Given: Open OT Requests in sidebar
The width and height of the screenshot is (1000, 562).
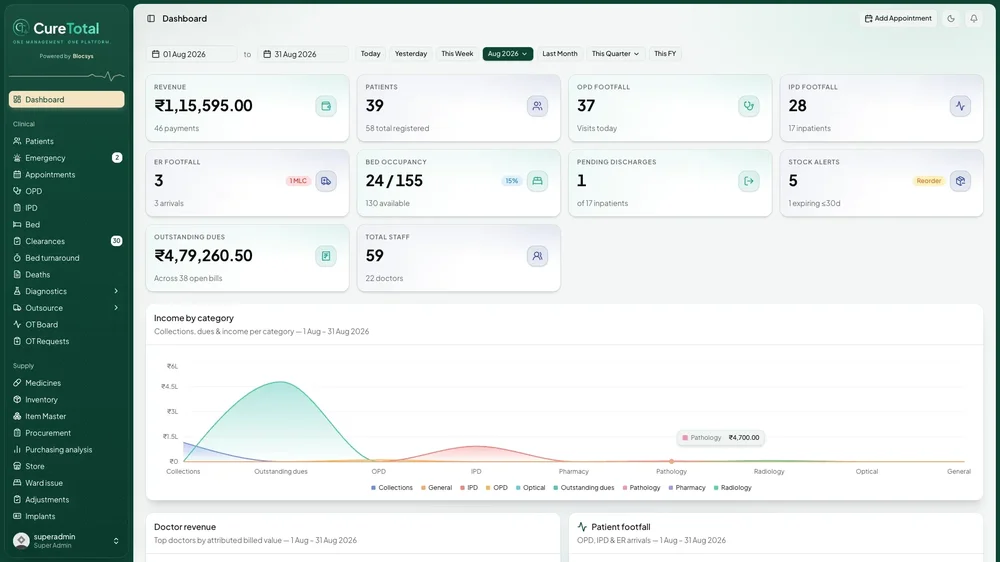Looking at the screenshot, I should [66, 341].
